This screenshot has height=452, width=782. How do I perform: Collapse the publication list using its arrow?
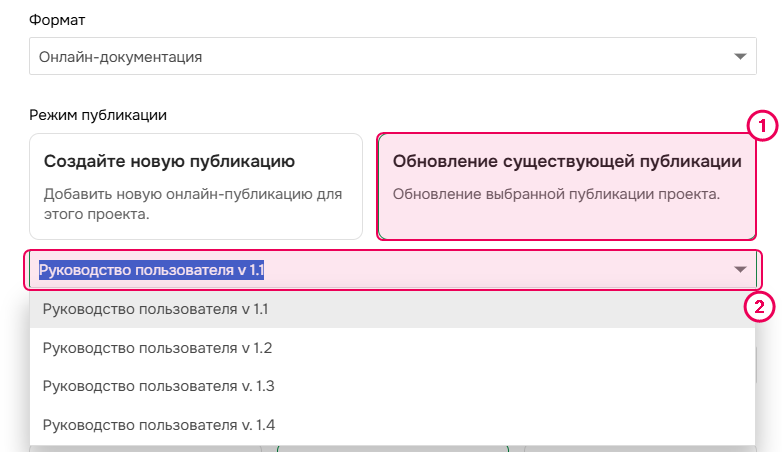coord(740,270)
